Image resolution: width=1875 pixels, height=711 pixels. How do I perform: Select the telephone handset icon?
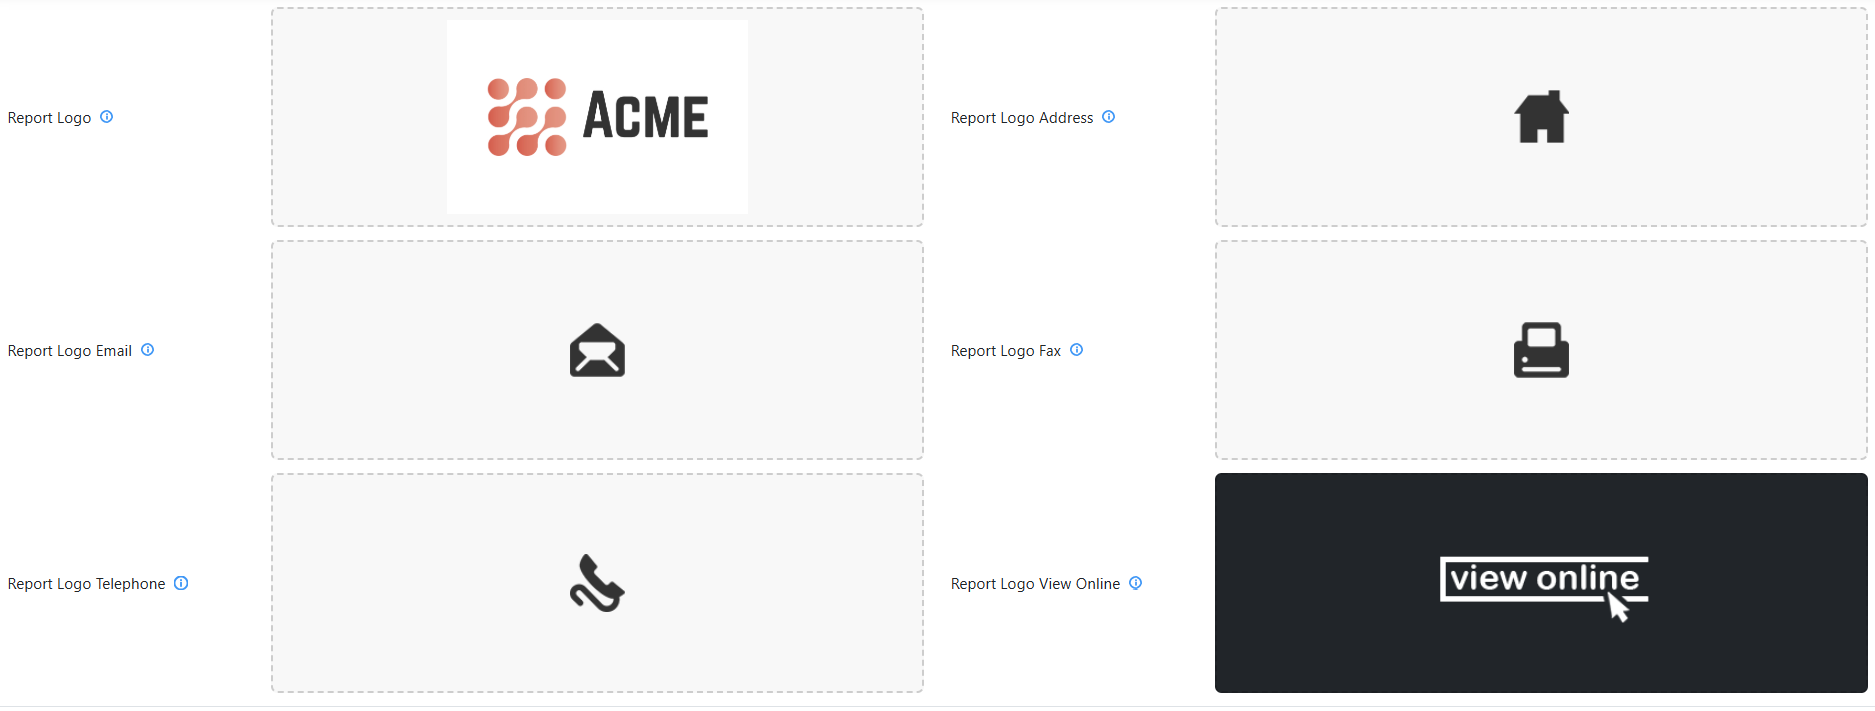pyautogui.click(x=597, y=583)
